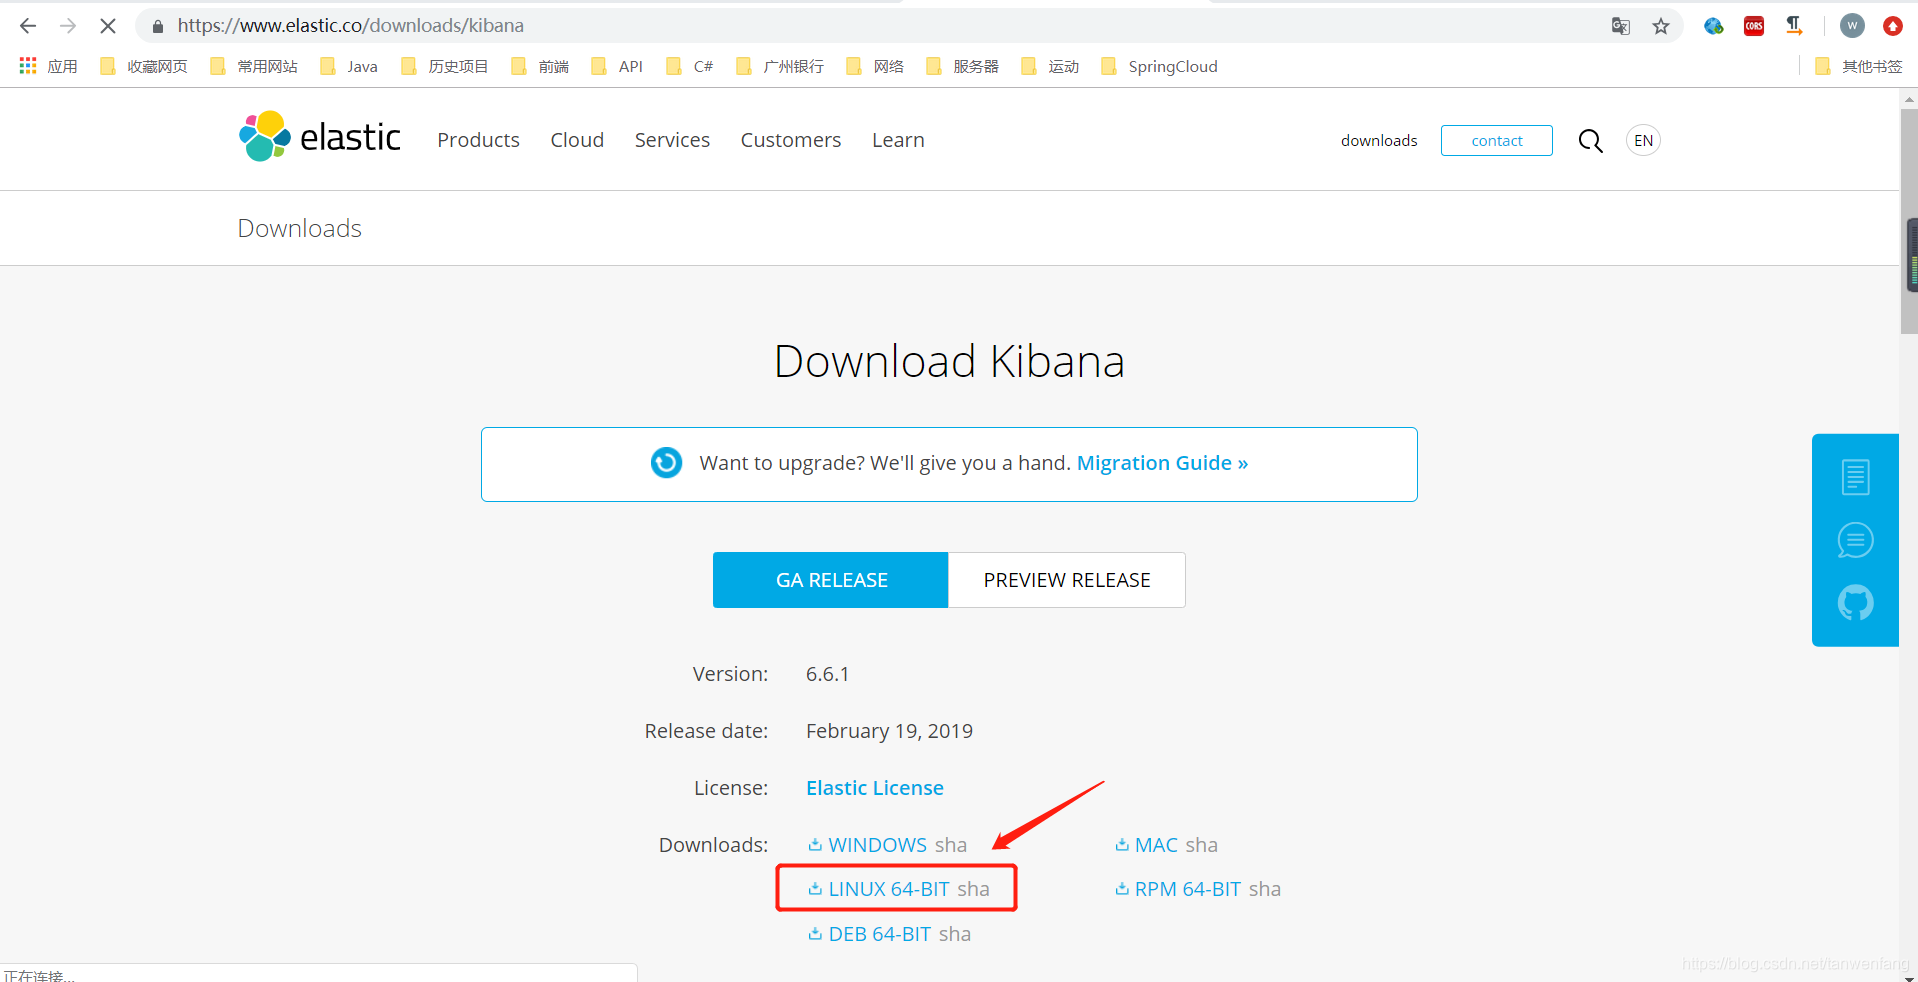Click download icon next to MAC
This screenshot has height=982, width=1918.
pos(1122,845)
